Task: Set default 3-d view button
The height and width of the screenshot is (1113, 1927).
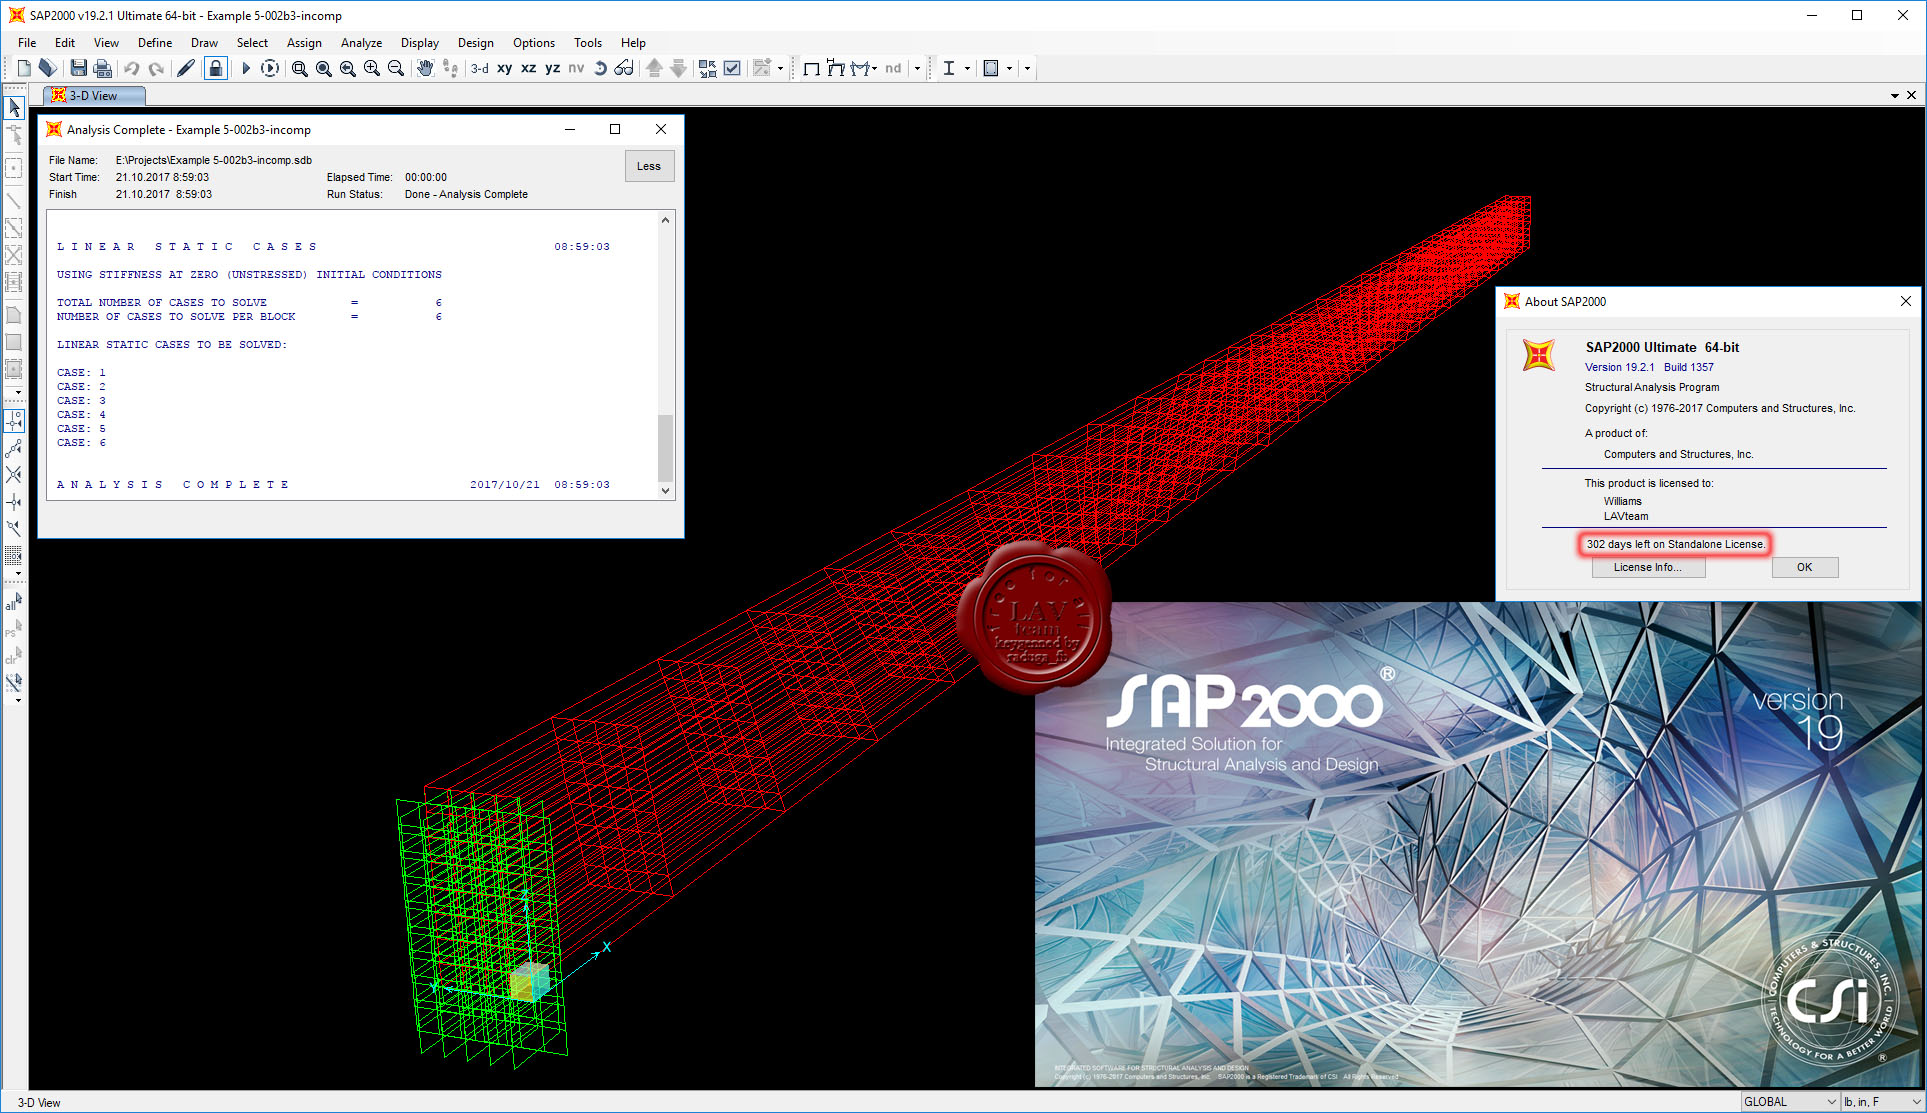Action: coord(480,68)
